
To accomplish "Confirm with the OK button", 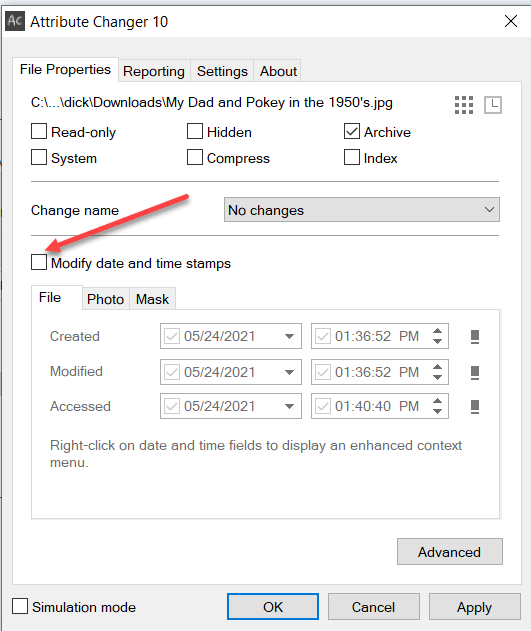I will (x=273, y=606).
